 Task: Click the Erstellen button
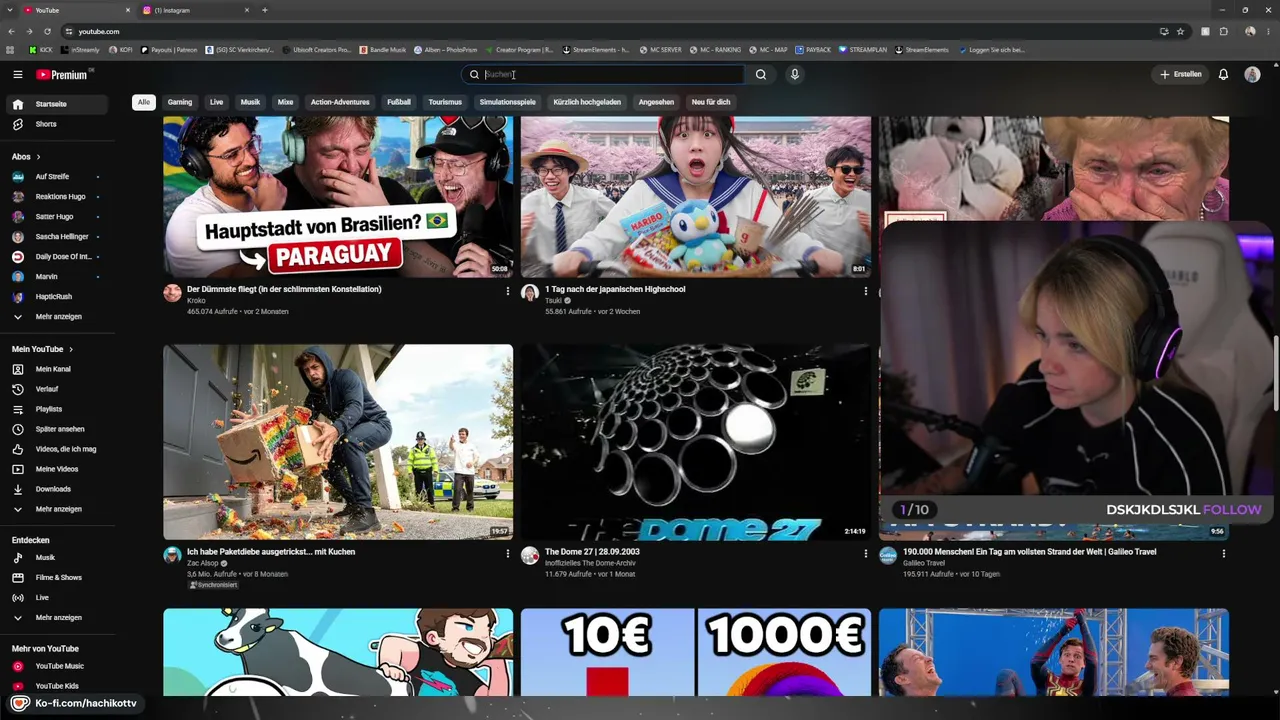[1180, 74]
